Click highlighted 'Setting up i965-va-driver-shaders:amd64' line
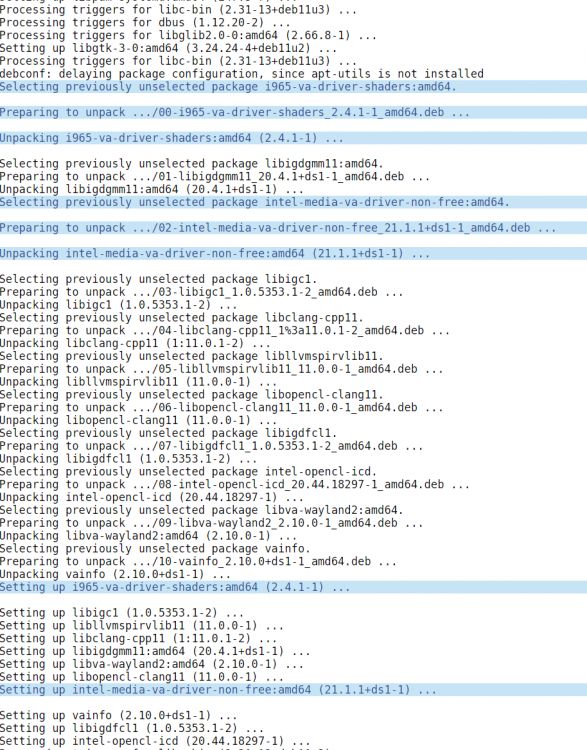The image size is (587, 750). click(293, 587)
